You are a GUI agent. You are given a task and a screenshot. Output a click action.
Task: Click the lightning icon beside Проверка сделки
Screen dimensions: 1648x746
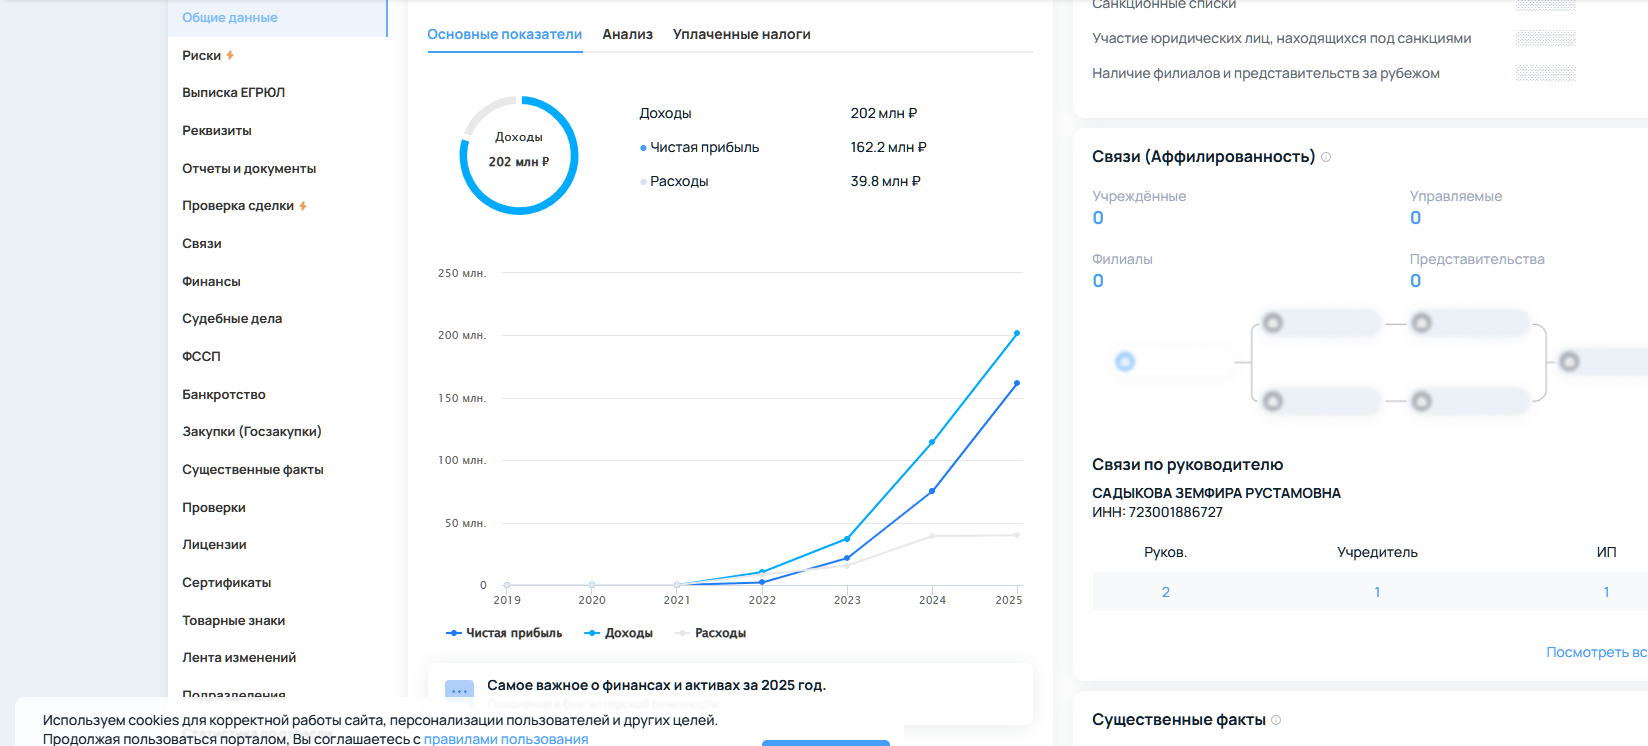coord(303,206)
